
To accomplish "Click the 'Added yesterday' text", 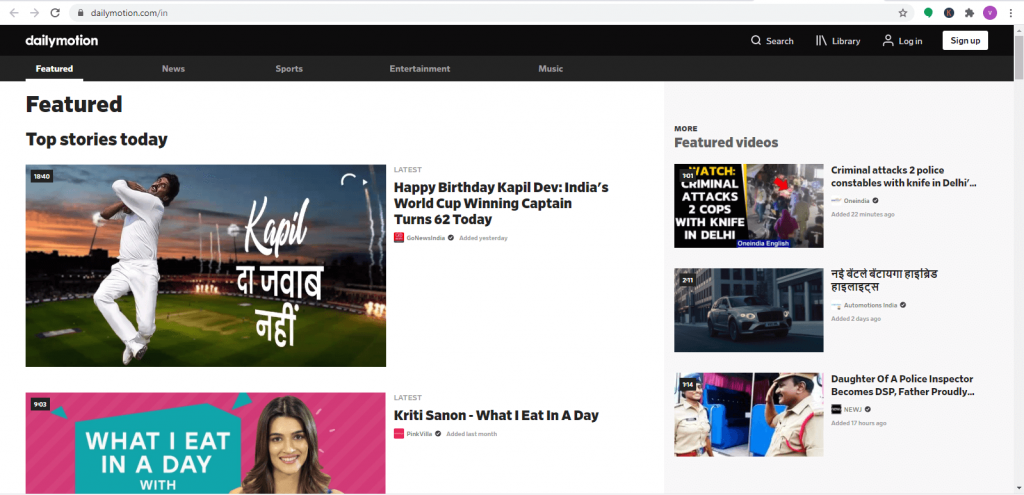I will tap(483, 238).
